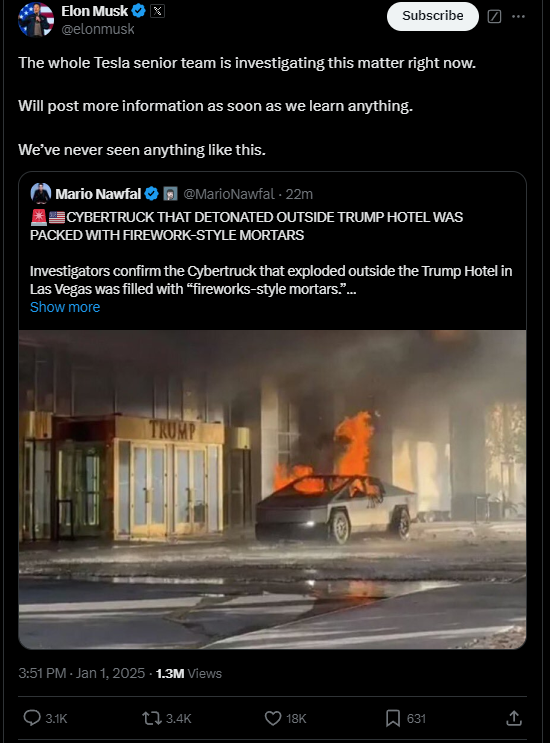Subscribe to Elon Musk
The image size is (550, 743).
tap(433, 16)
